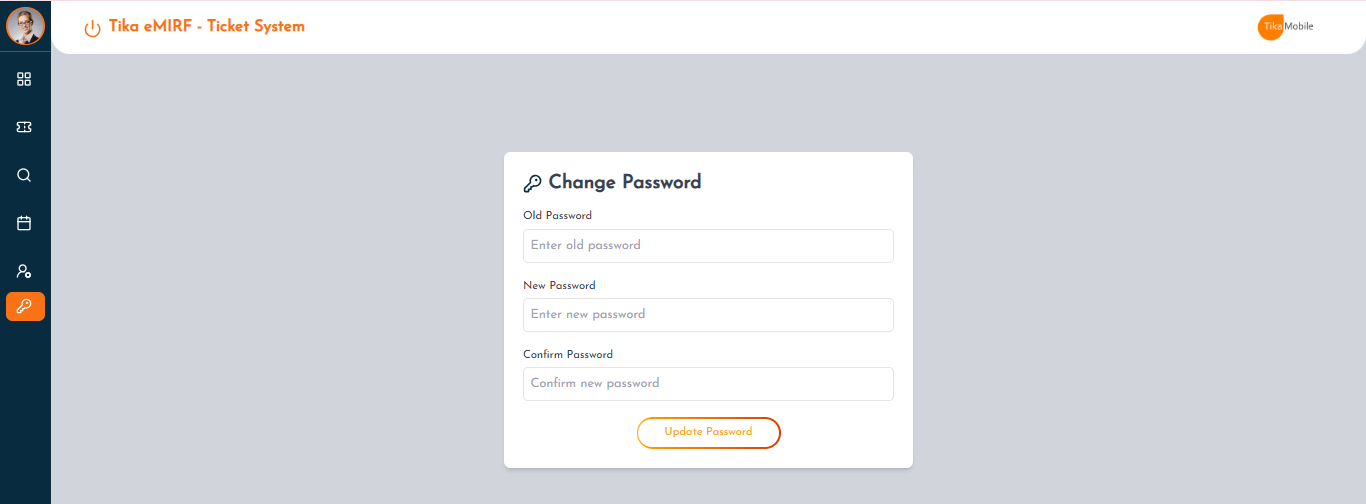This screenshot has height=504, width=1366.
Task: Focus the Enter old password field
Action: [x=708, y=246]
